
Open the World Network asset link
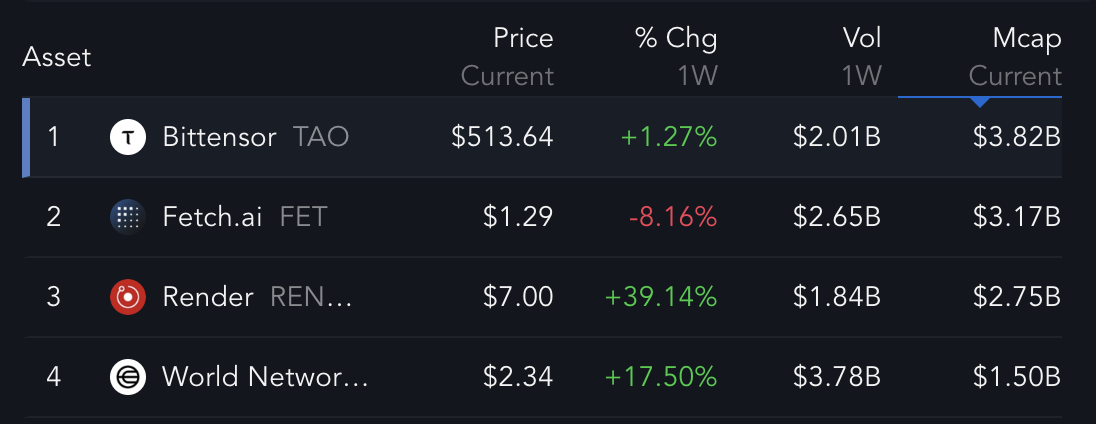tap(265, 377)
